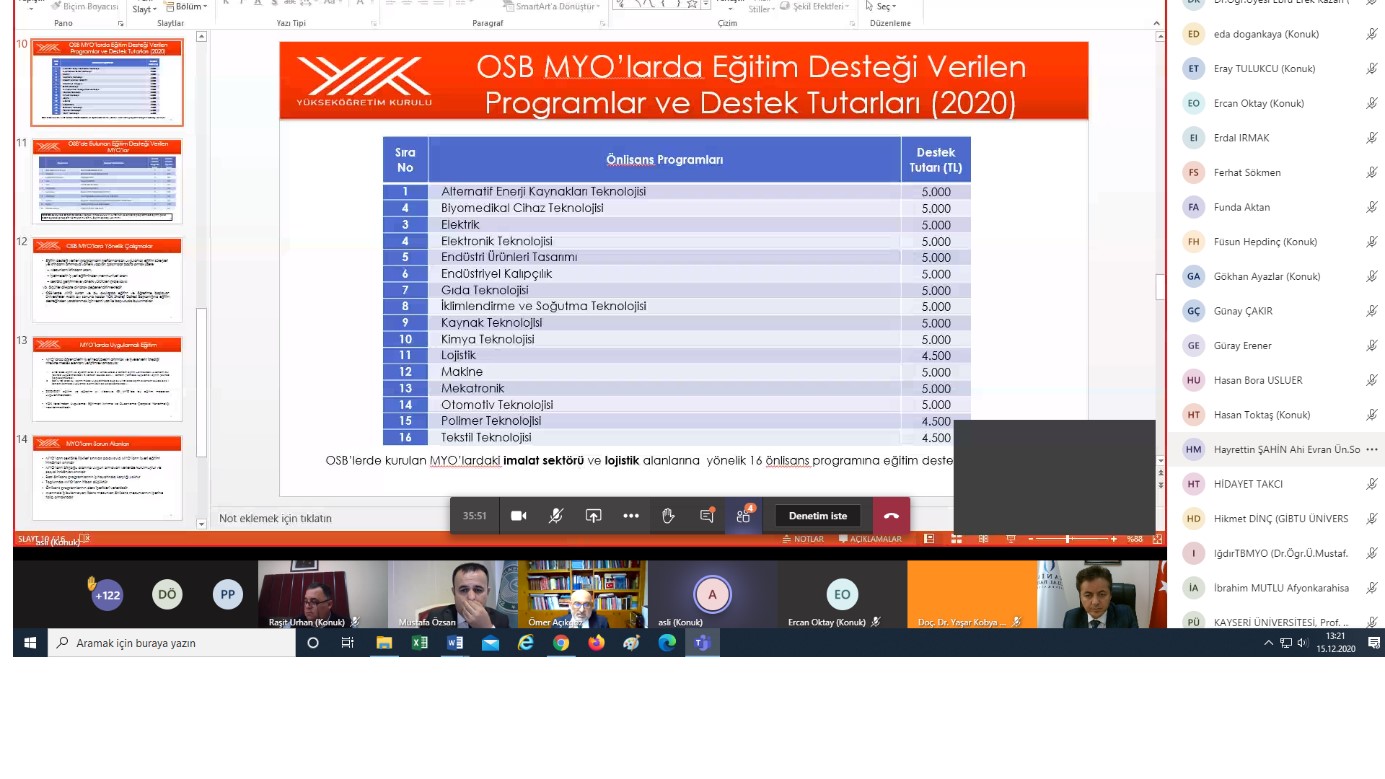
Task: Click the +122 participants overflow badge
Action: point(107,595)
